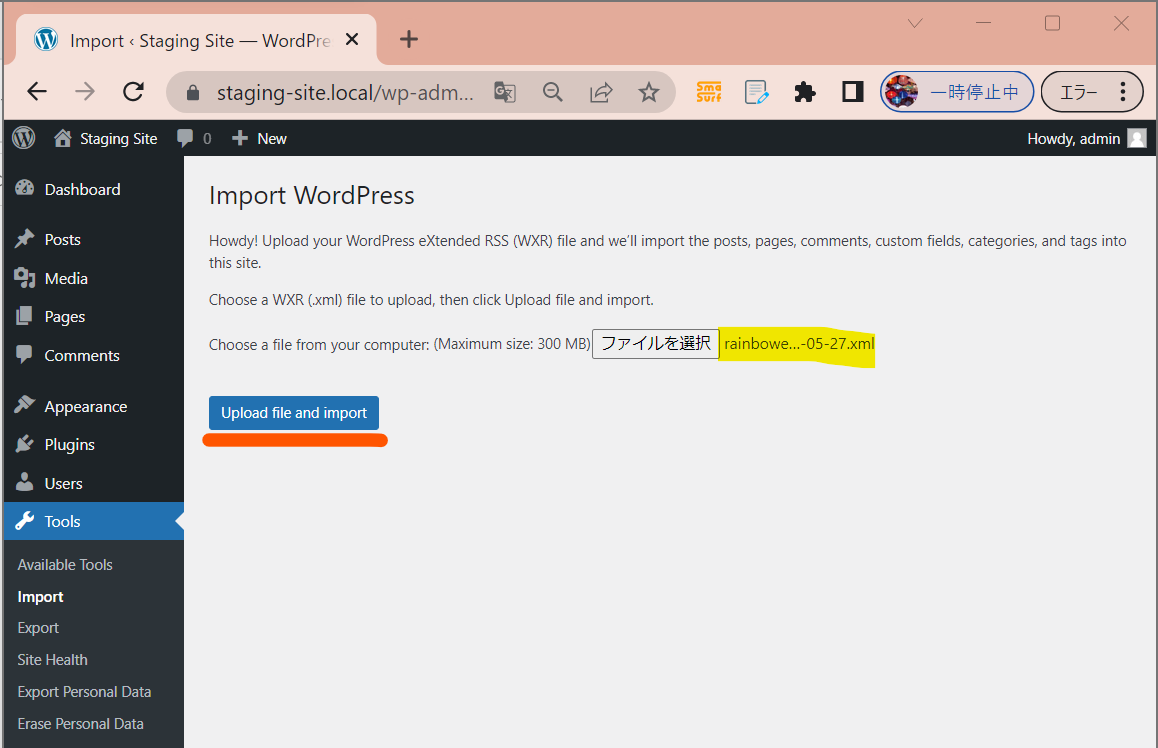This screenshot has height=748, width=1158.
Task: Click the plus icon beside New
Action: point(239,138)
